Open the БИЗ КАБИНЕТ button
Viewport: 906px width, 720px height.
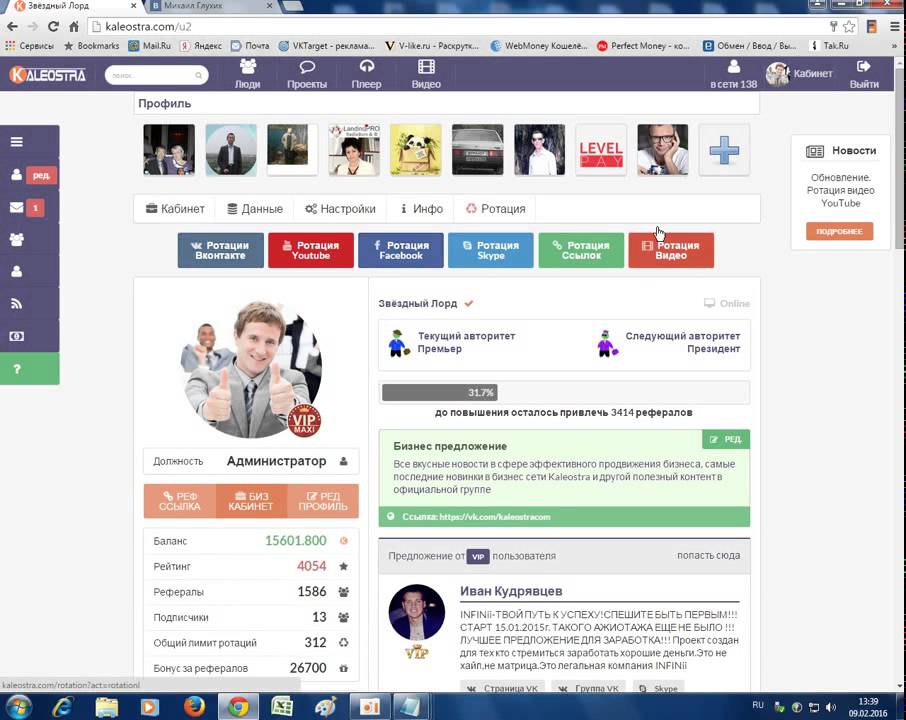[251, 501]
